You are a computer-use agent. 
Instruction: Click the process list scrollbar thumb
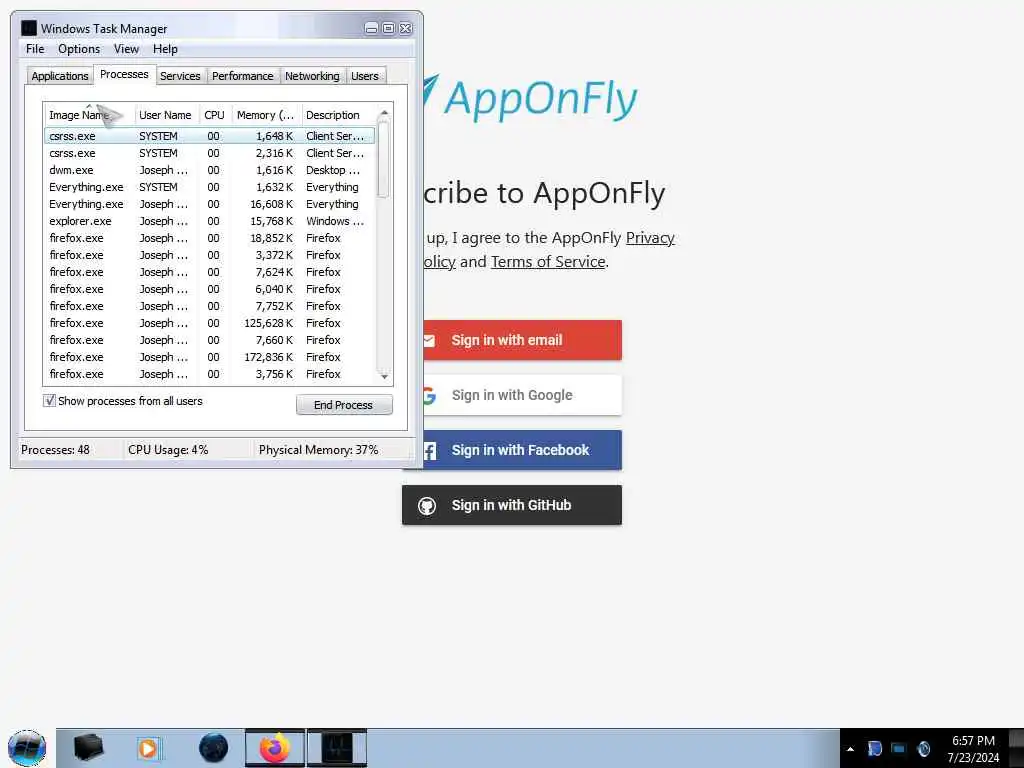tap(384, 159)
